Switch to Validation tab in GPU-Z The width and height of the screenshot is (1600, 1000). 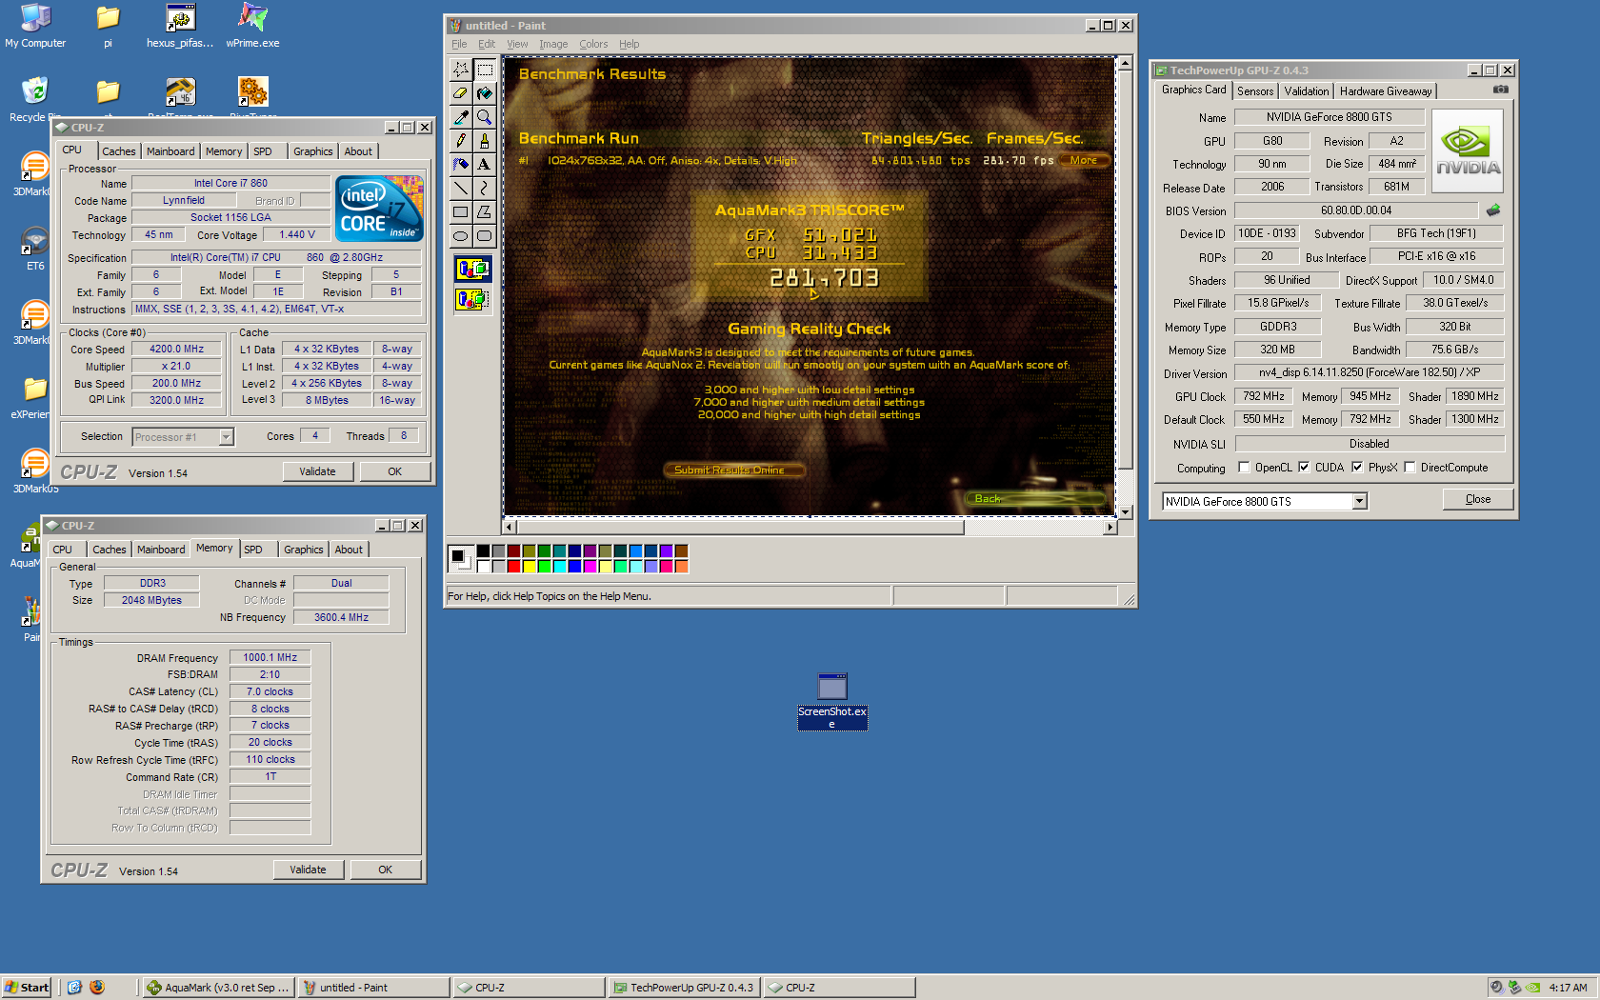1306,91
